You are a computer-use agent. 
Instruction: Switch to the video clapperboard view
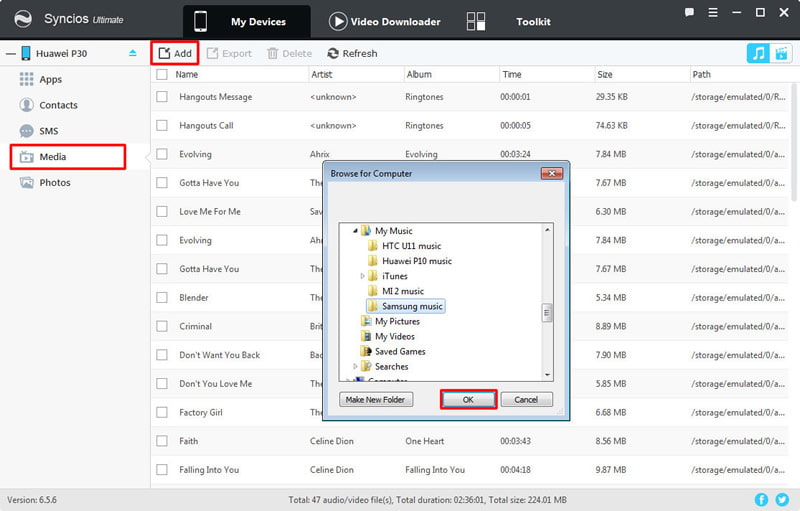tap(781, 53)
